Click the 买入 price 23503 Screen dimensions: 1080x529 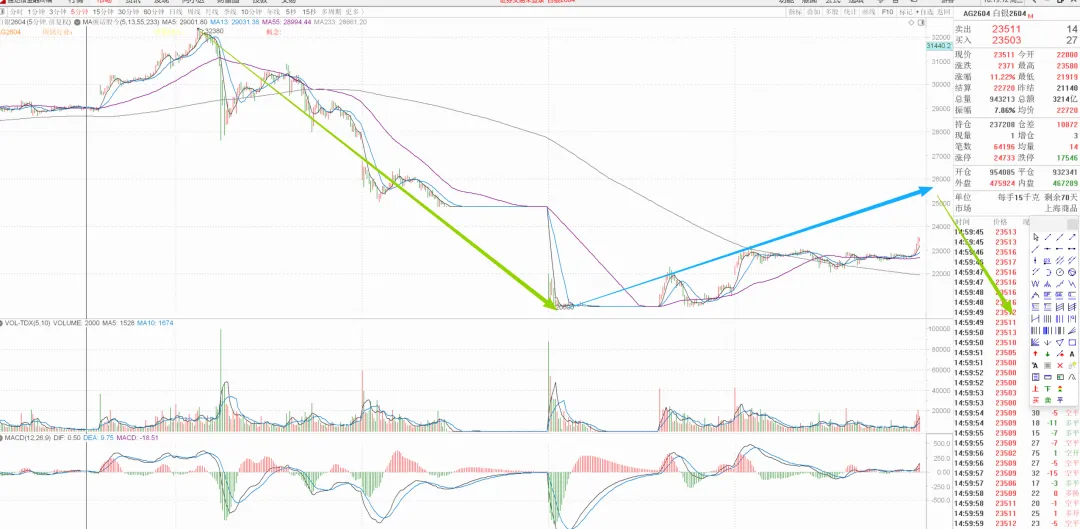[1006, 41]
